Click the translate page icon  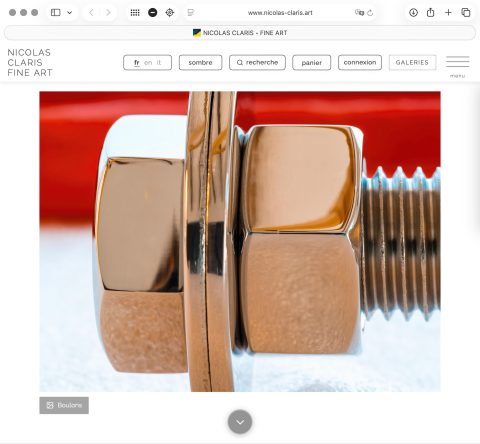[359, 13]
